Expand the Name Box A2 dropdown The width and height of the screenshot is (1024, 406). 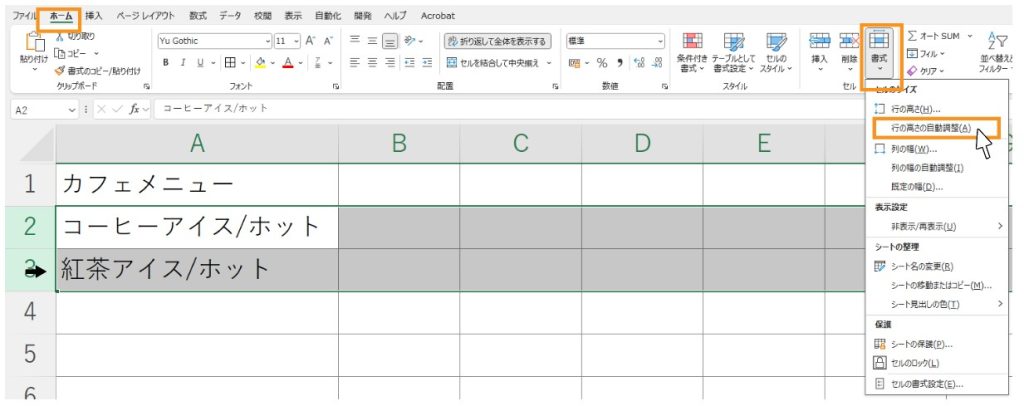click(72, 109)
